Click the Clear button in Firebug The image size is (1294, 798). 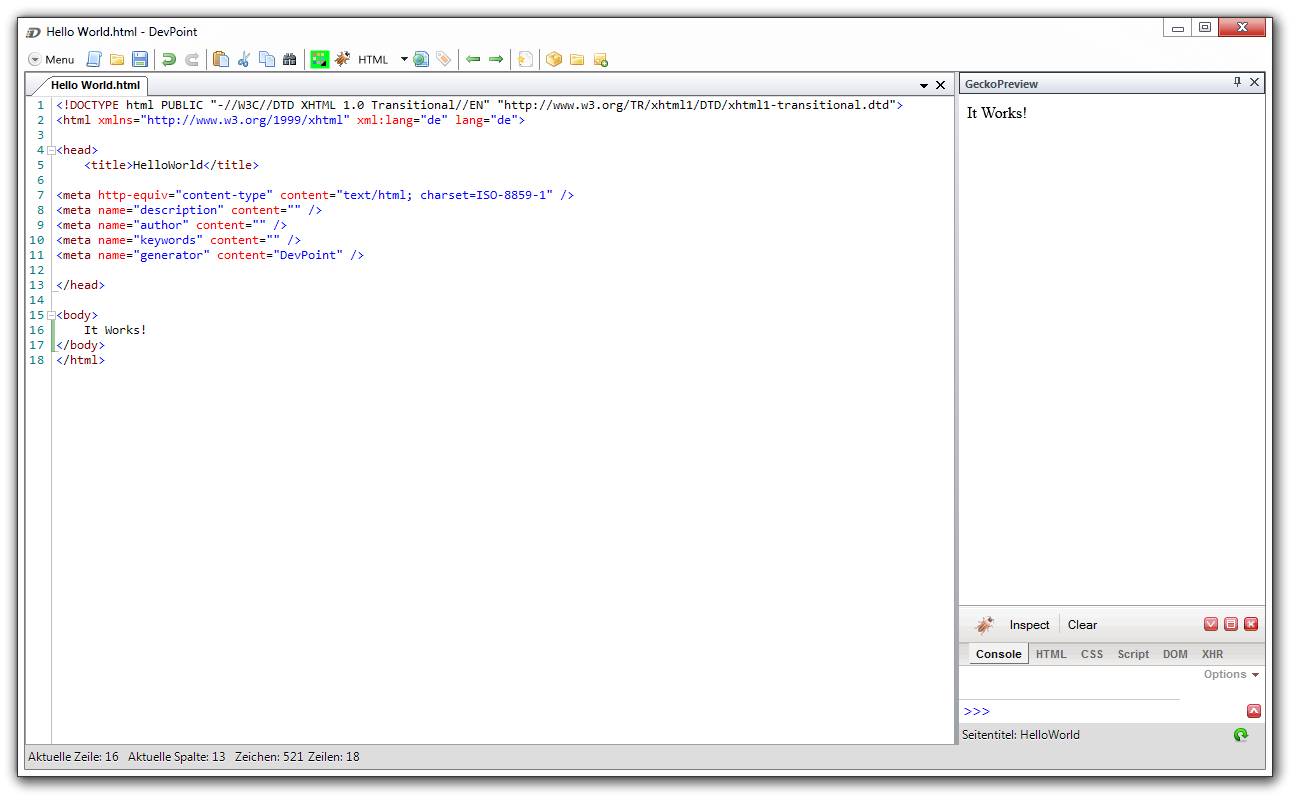tap(1082, 625)
